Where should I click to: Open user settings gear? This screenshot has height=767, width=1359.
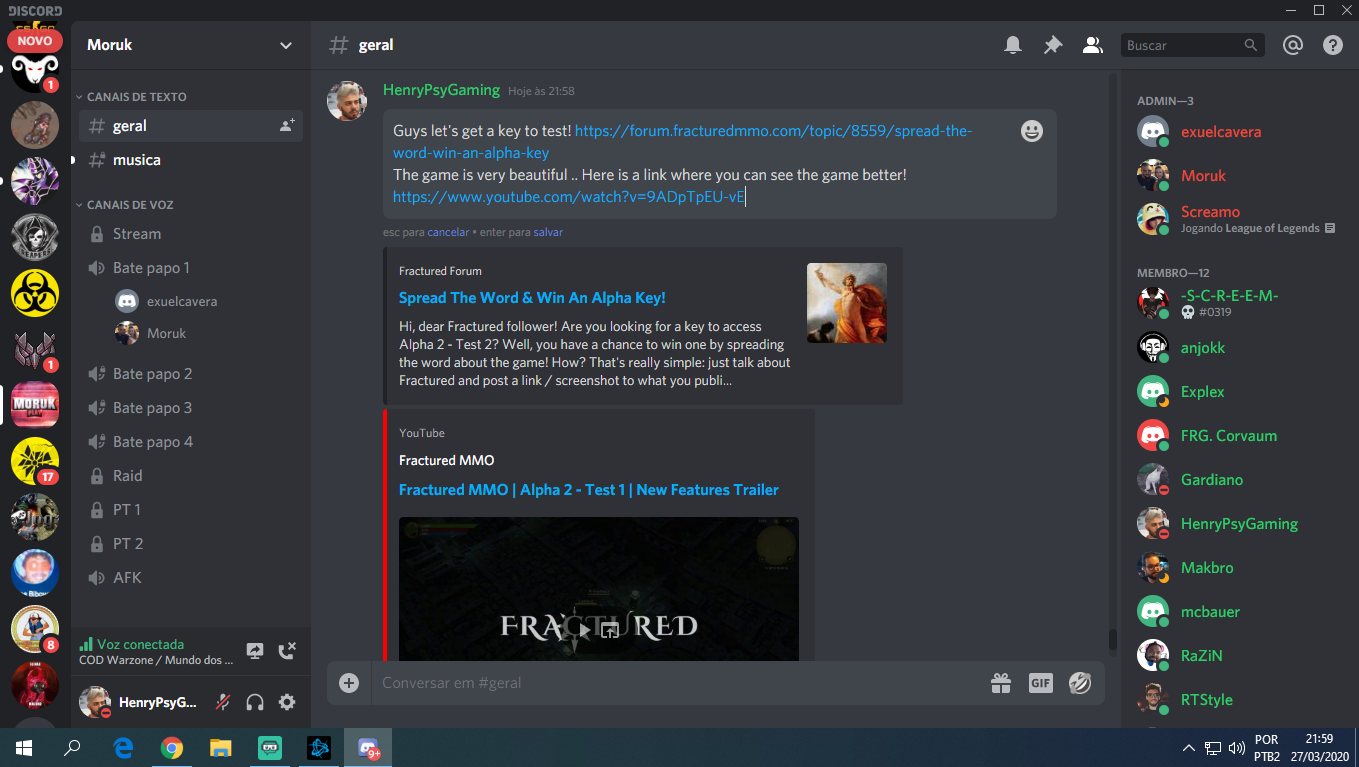tap(287, 702)
